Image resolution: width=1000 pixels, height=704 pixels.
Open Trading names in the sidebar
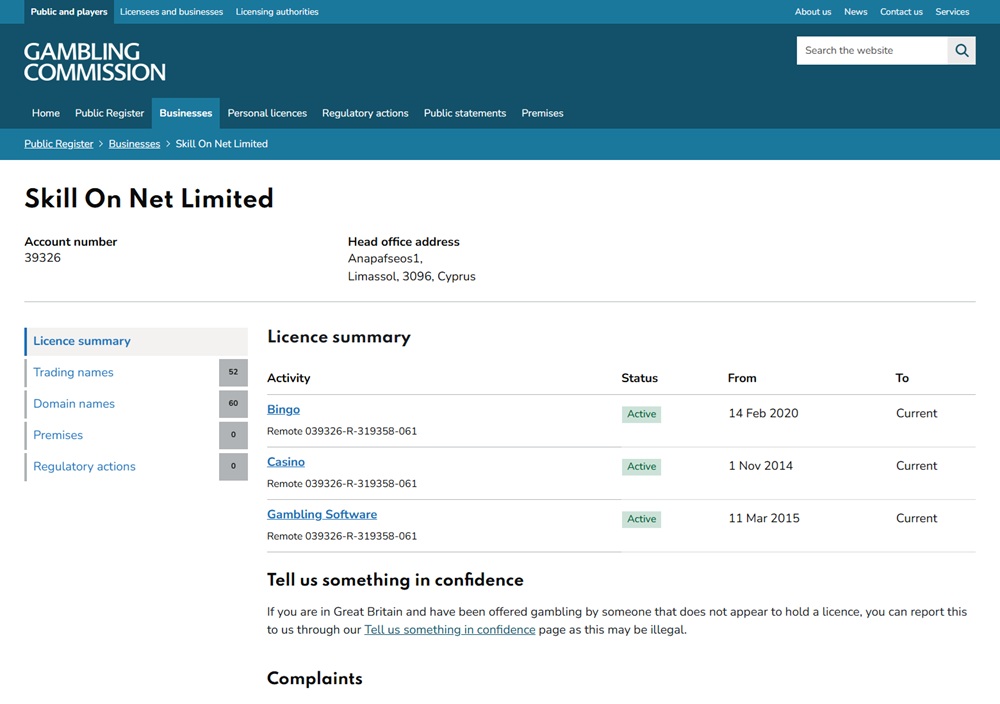[73, 372]
